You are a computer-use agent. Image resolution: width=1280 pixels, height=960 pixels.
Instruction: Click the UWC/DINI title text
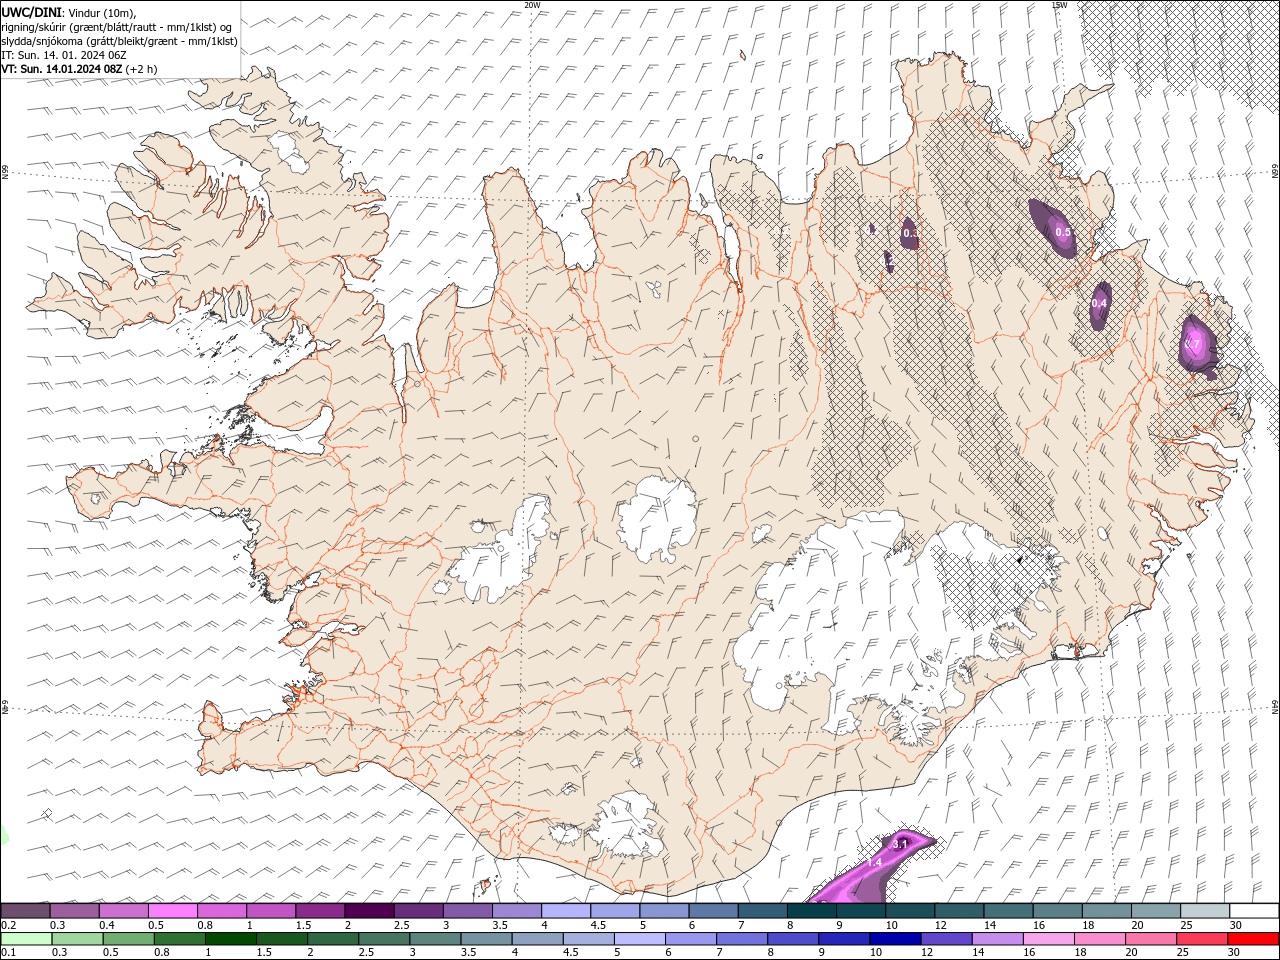pos(32,11)
